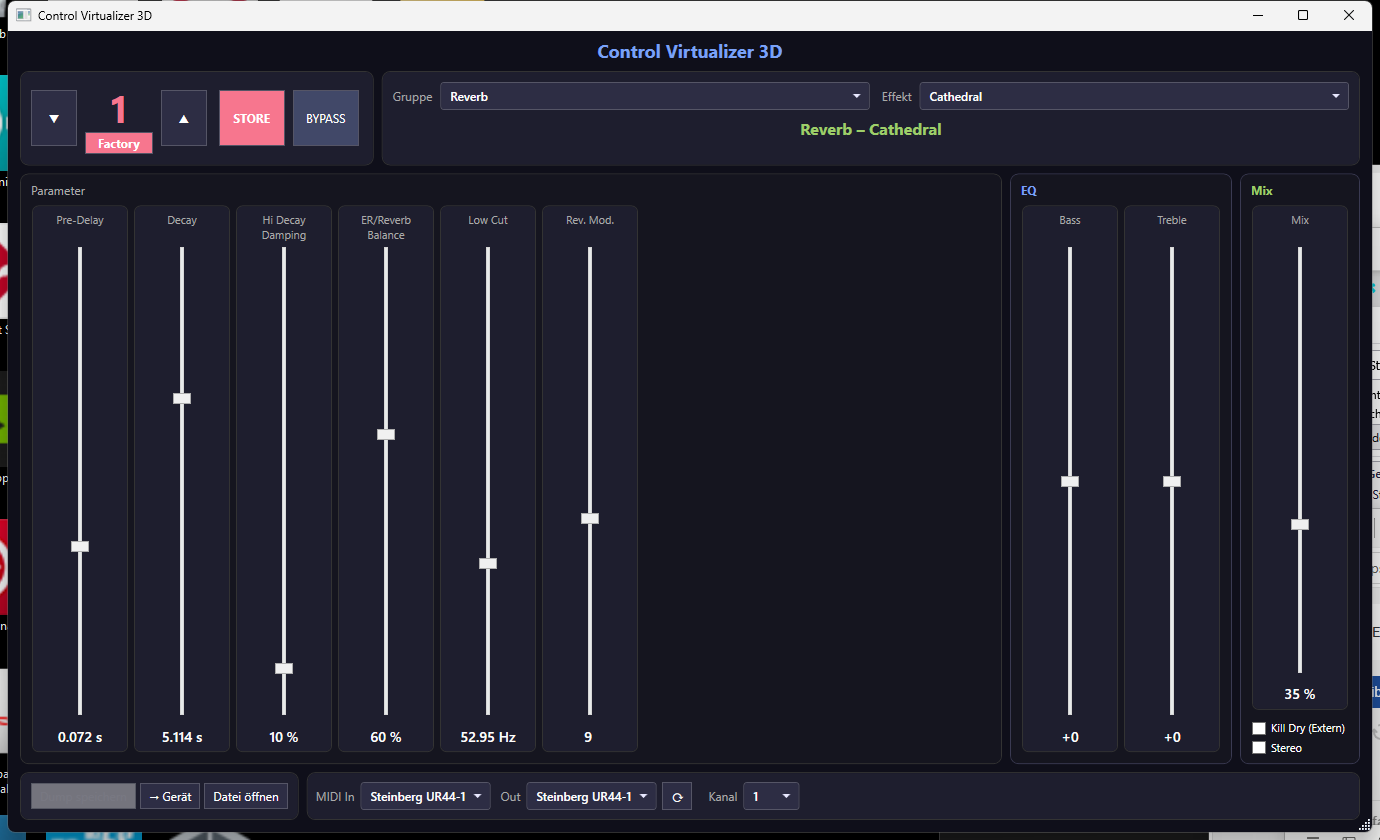This screenshot has width=1380, height=840.
Task: Click the MIDI ports refresh icon
Action: [677, 797]
